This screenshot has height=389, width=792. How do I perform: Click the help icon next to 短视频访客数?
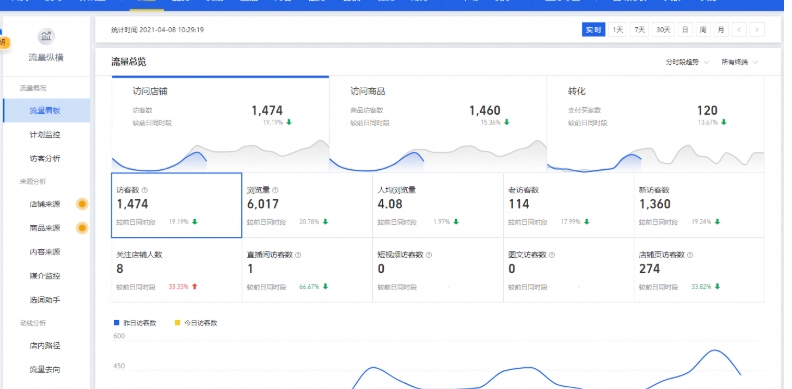[429, 255]
